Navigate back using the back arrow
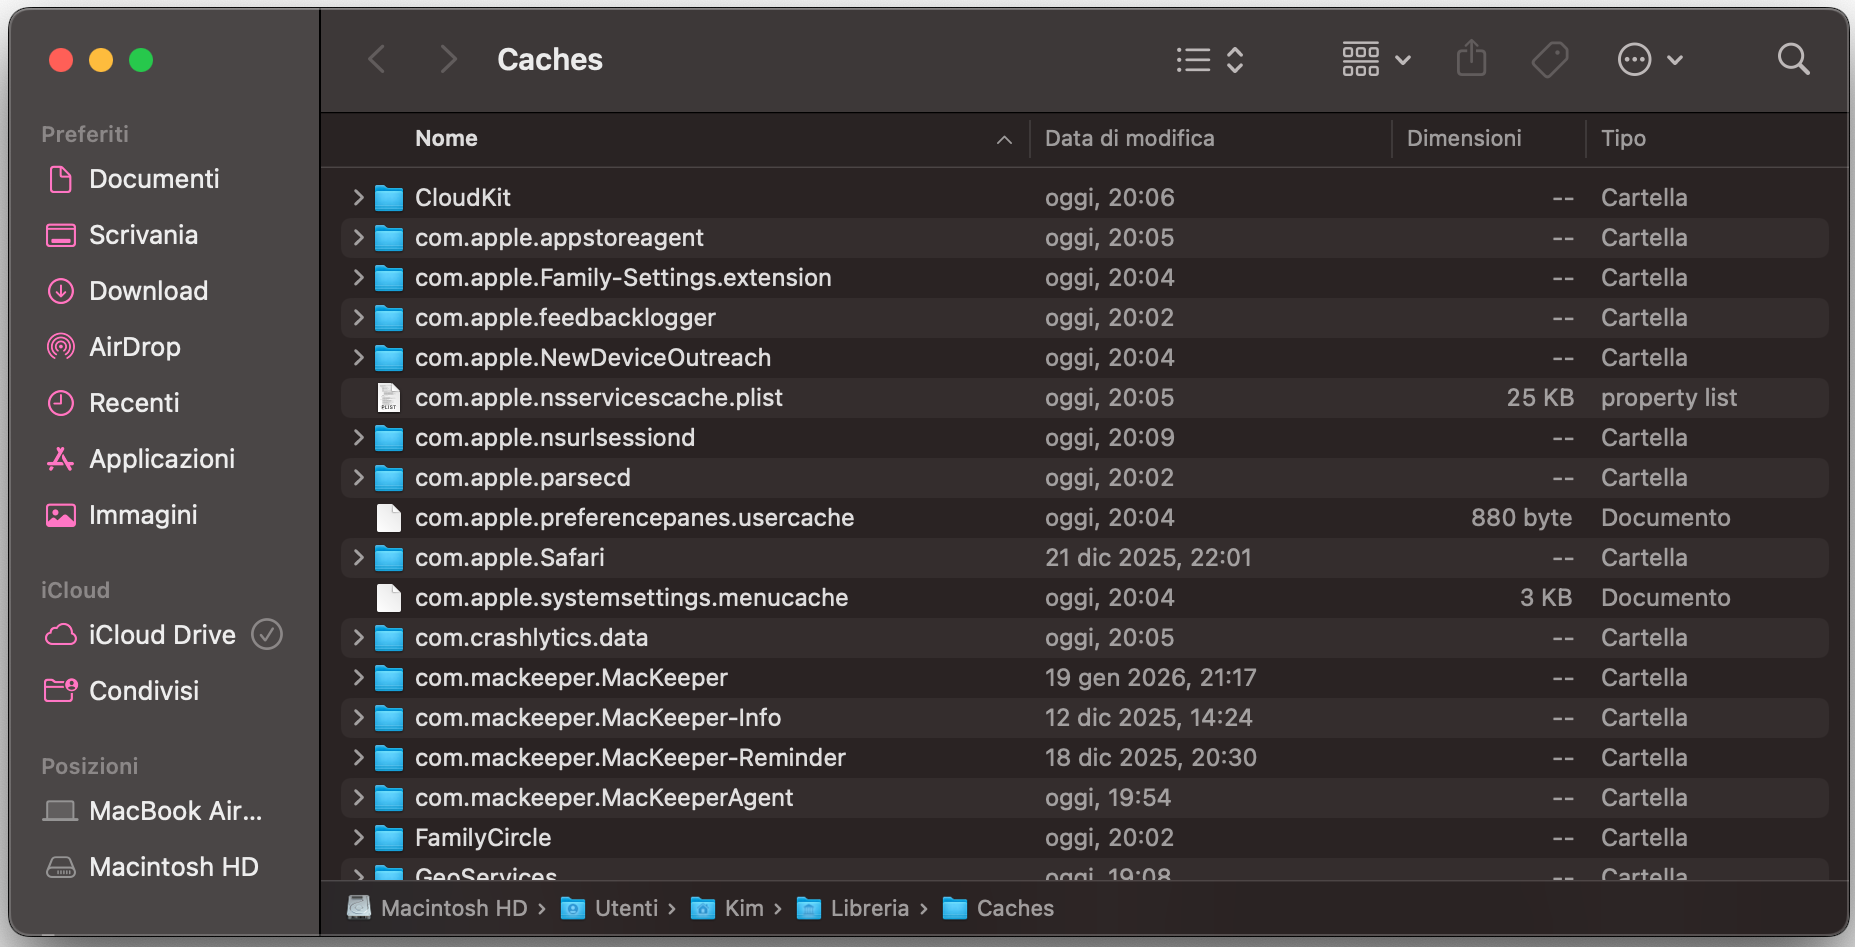Viewport: 1855px width, 947px height. pyautogui.click(x=376, y=59)
